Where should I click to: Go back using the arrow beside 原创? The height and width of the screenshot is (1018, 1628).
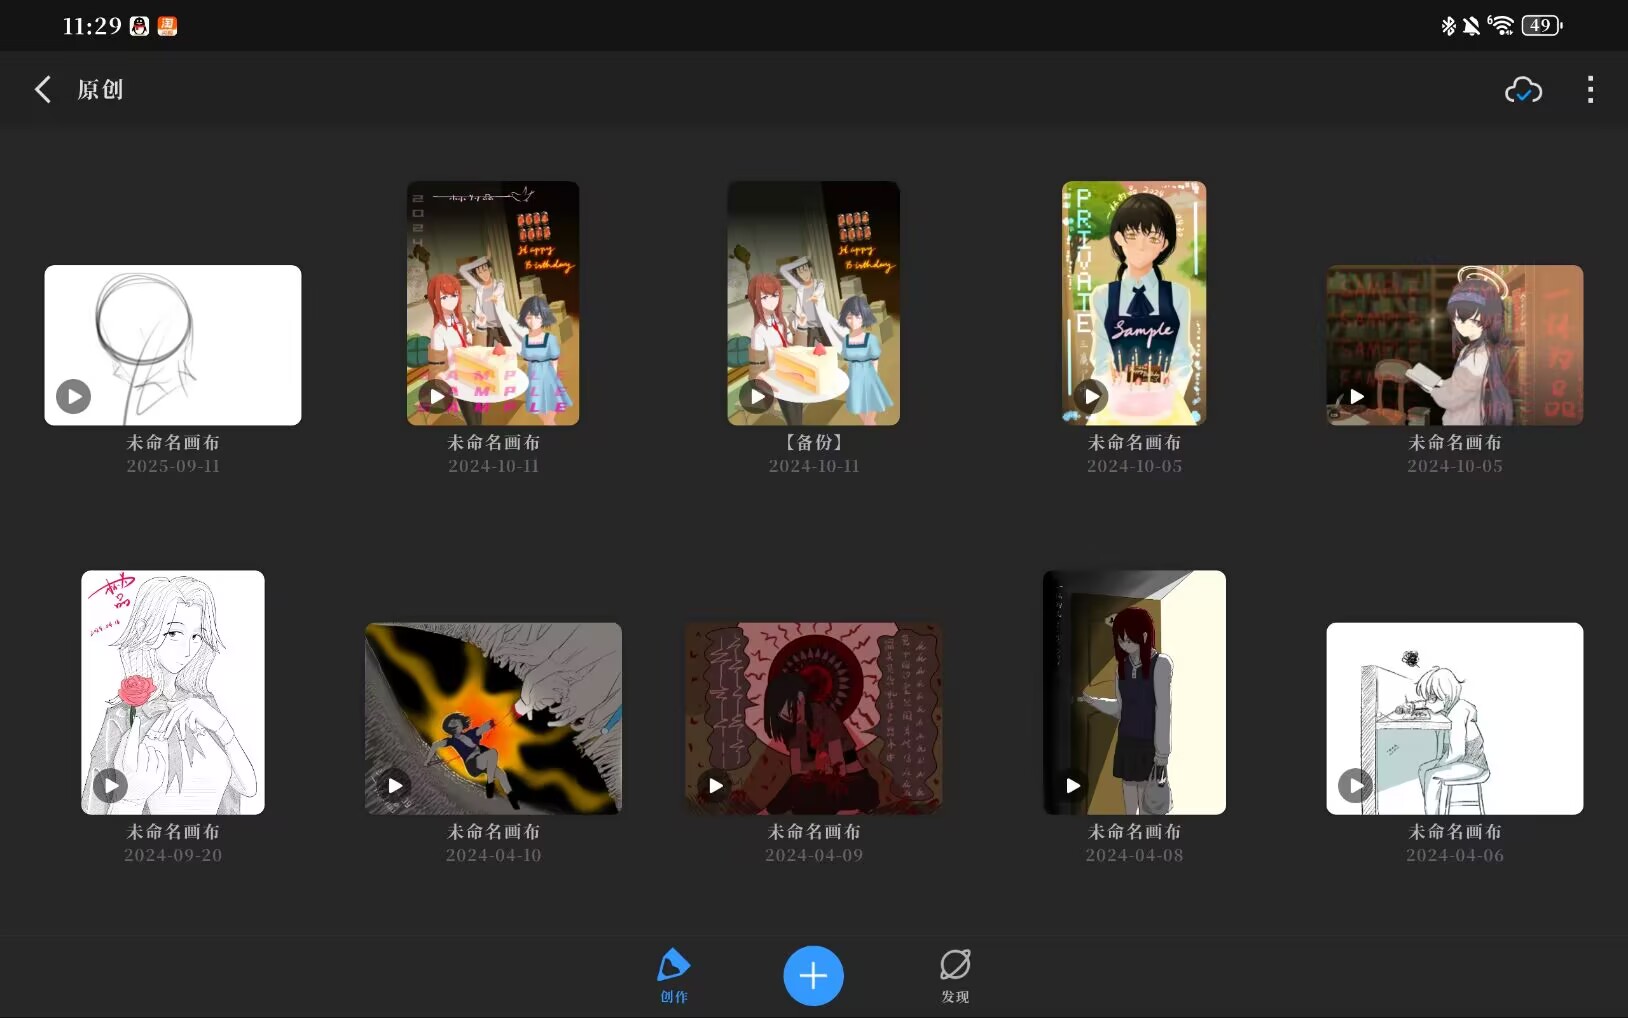pyautogui.click(x=42, y=89)
